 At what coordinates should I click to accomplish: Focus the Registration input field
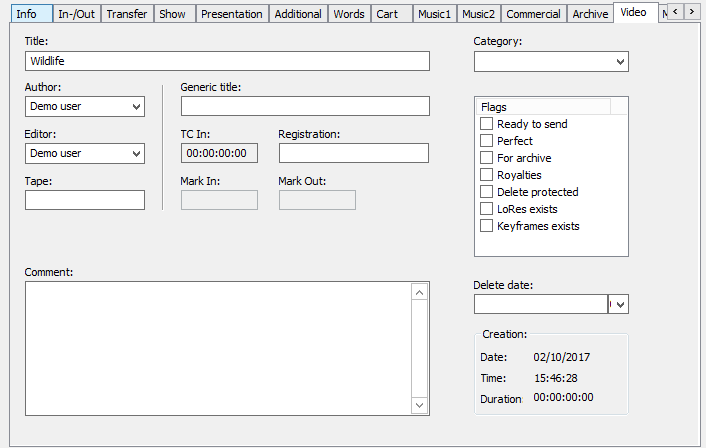pyautogui.click(x=353, y=153)
